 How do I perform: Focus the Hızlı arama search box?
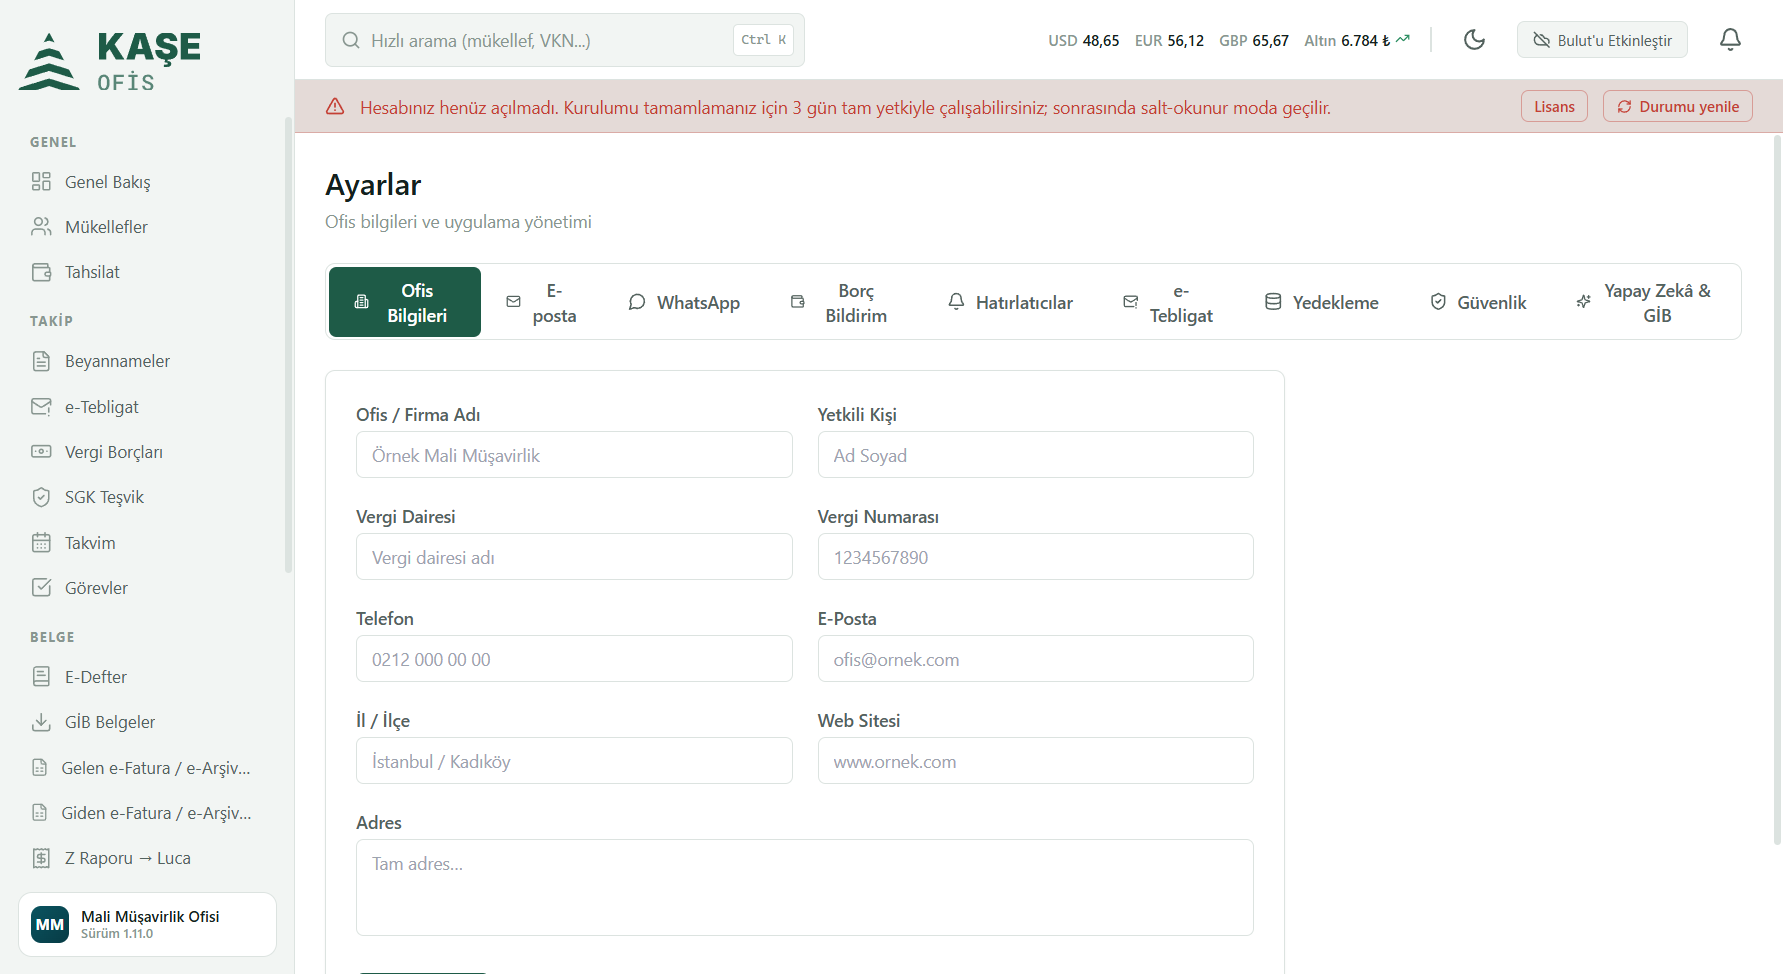pos(565,40)
